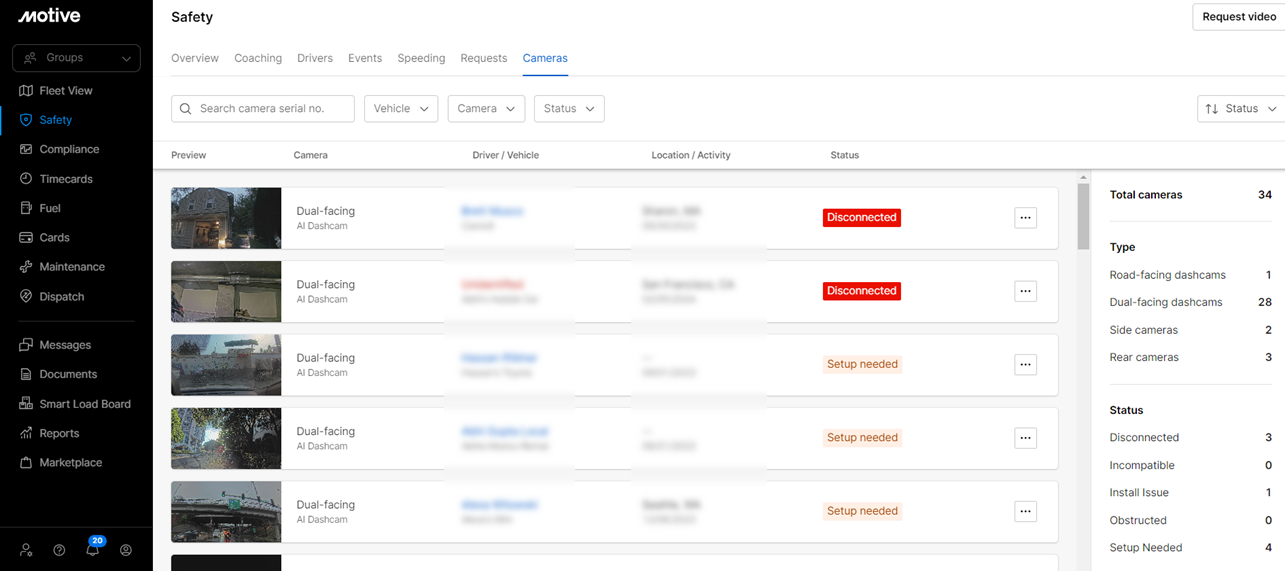Viewport: 1285px width, 571px height.
Task: Expand the Groups dropdown
Action: click(76, 58)
